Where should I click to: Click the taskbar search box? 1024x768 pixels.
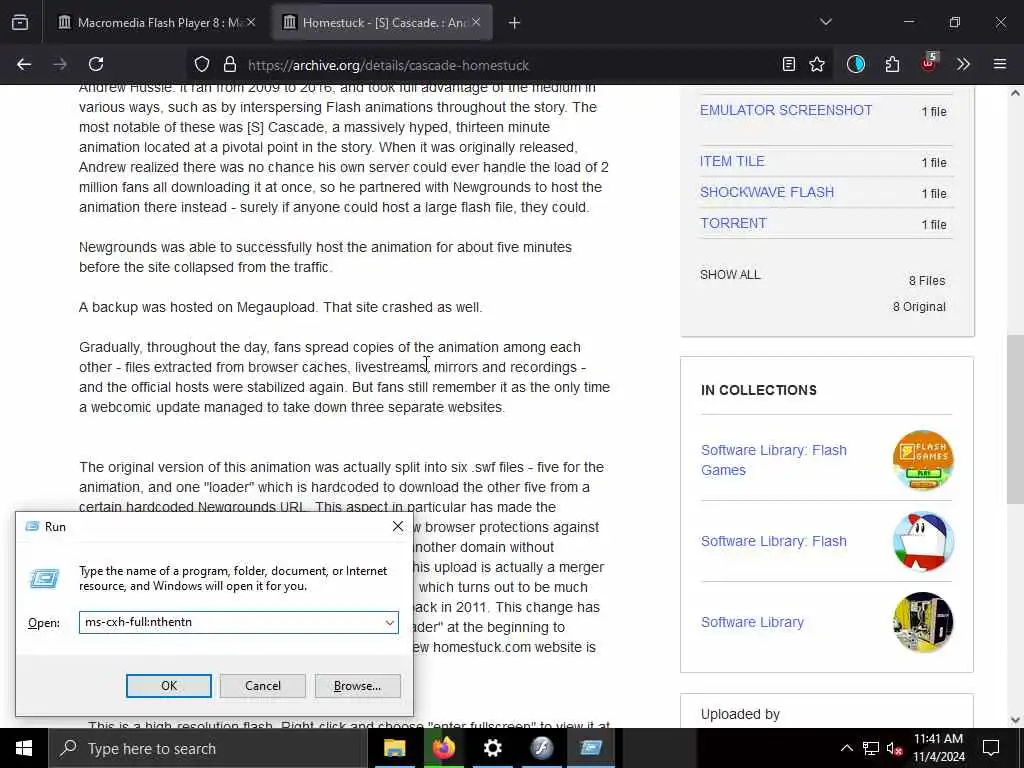point(208,748)
